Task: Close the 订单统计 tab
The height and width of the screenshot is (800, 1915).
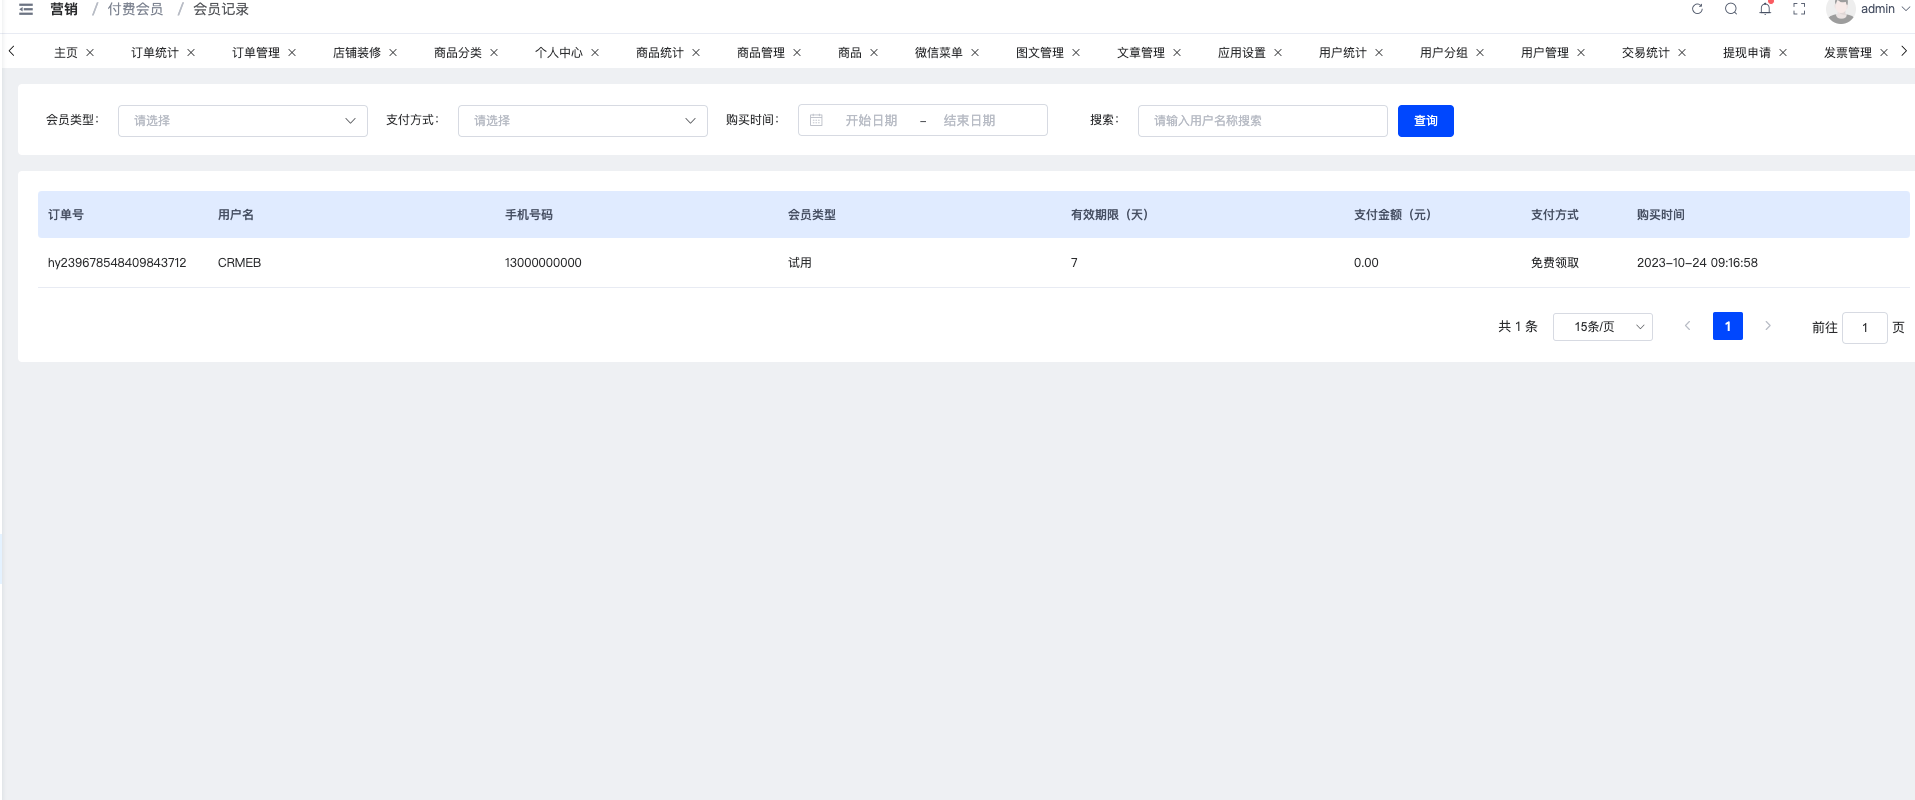Action: (191, 53)
